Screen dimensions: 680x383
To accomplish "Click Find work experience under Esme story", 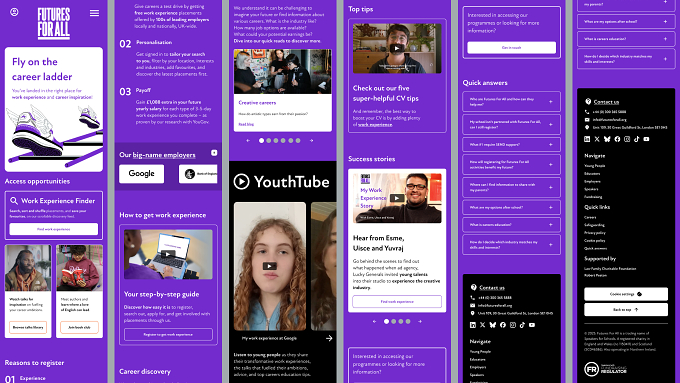I will click(x=397, y=301).
